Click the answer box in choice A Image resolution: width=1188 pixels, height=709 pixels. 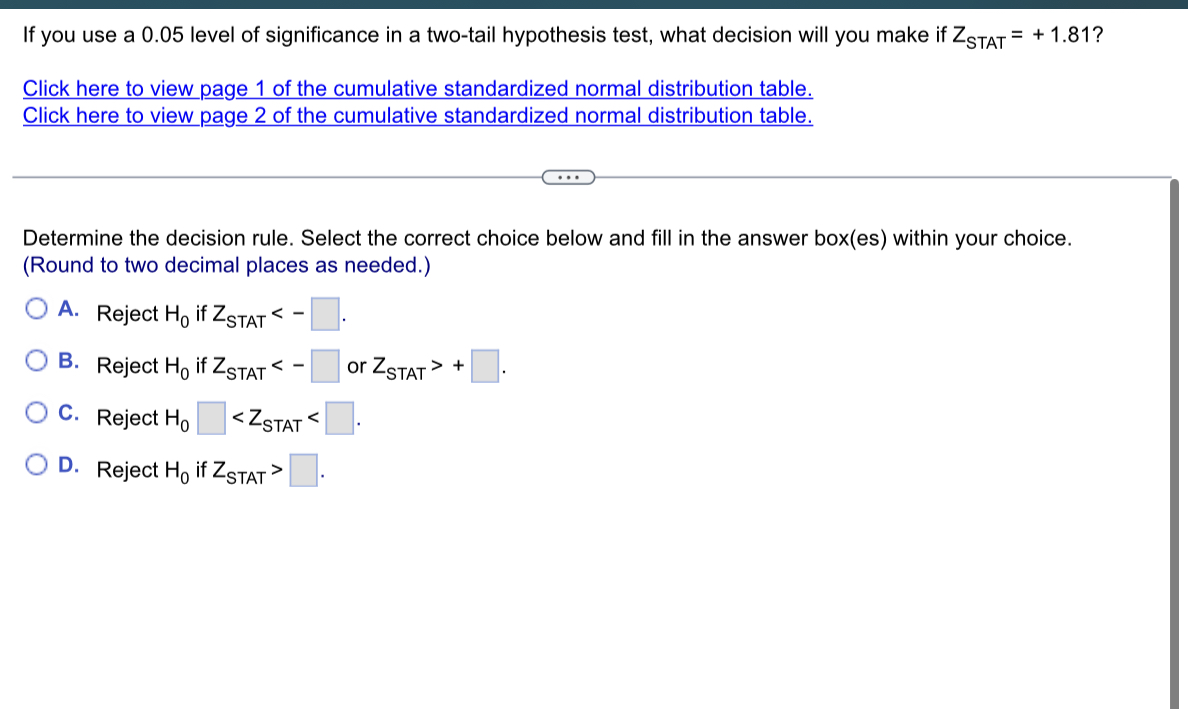coord(324,313)
